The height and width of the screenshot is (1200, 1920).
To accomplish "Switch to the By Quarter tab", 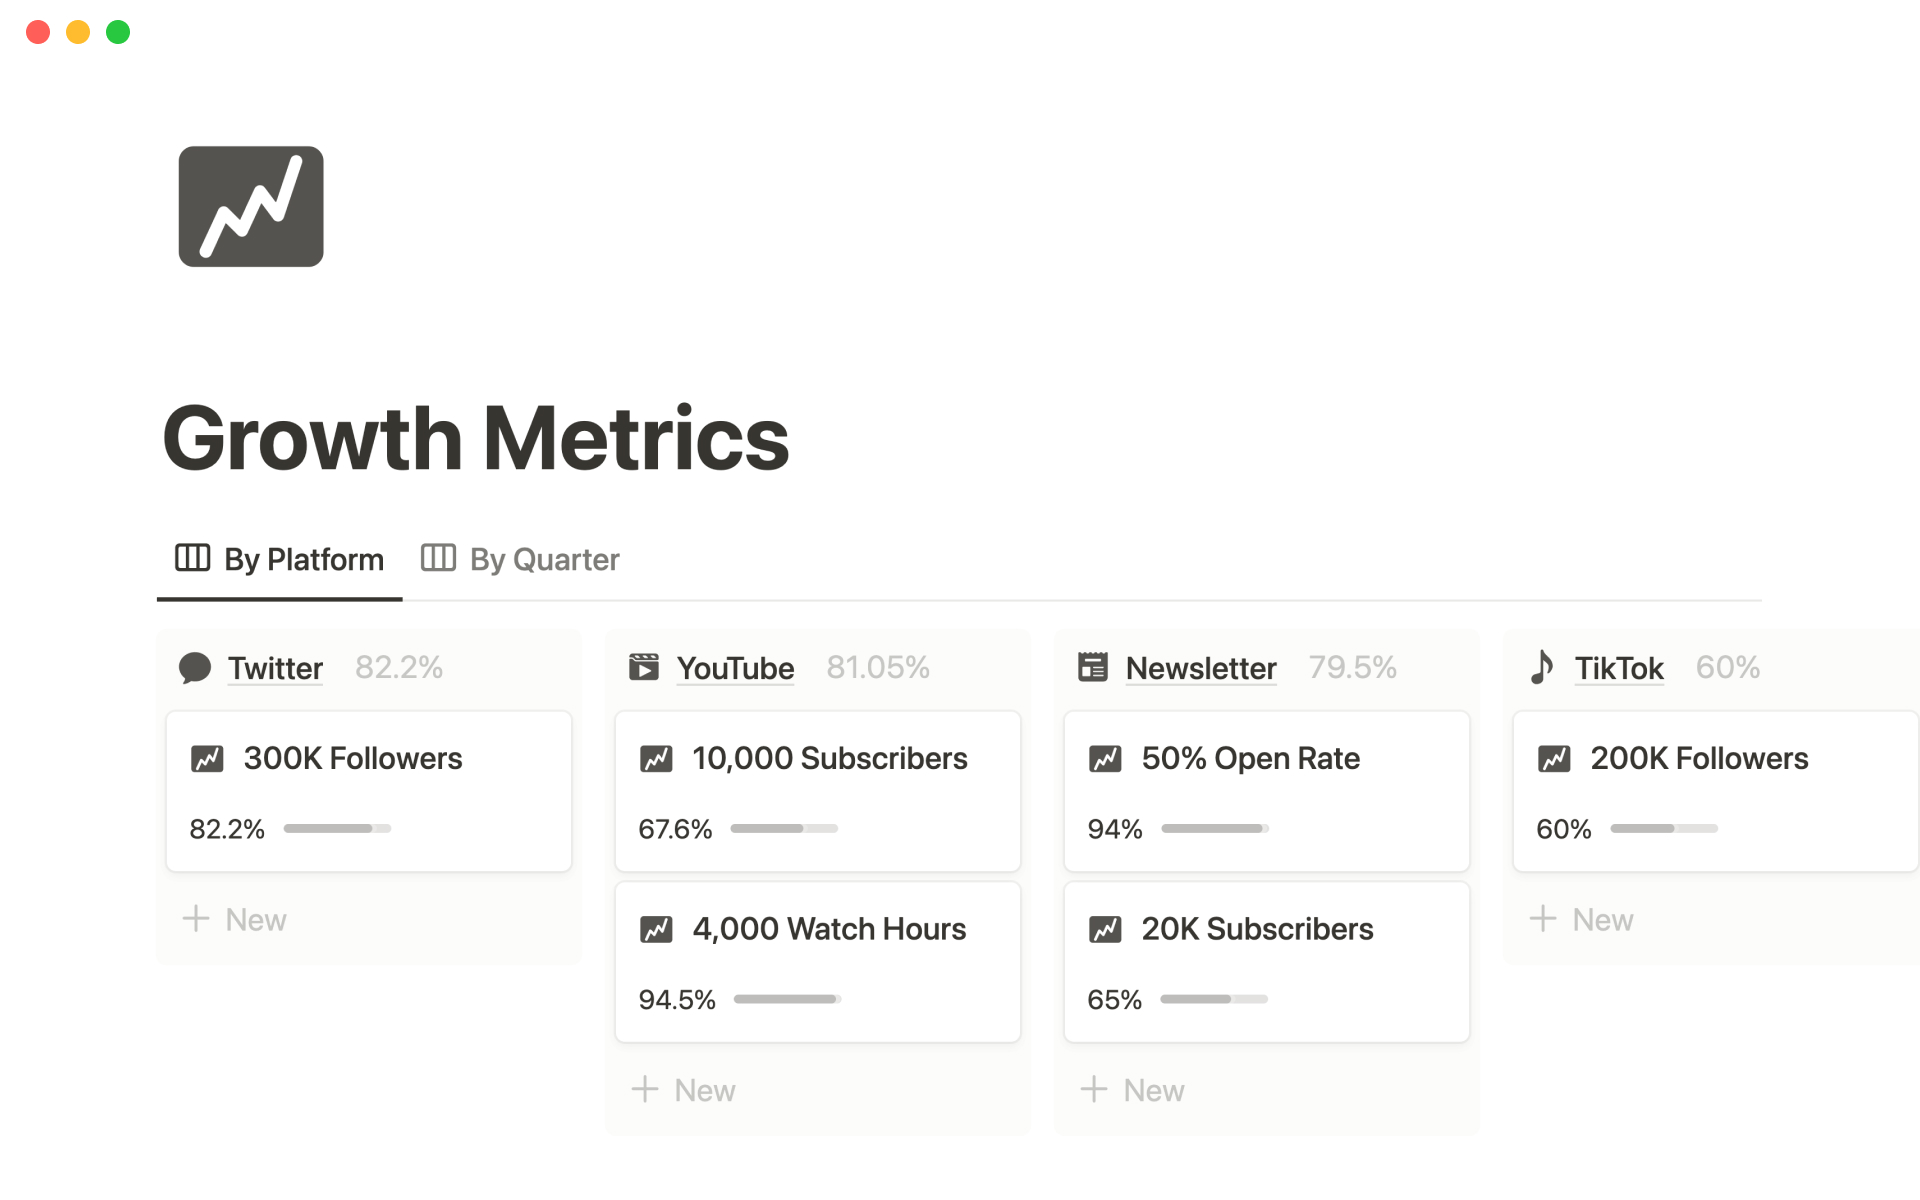I will pyautogui.click(x=521, y=560).
